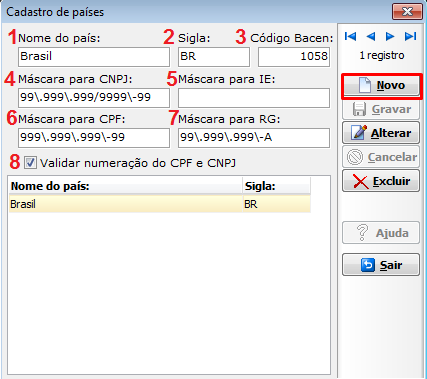This screenshot has width=427, height=379.
Task: Click the Gravar button
Action: pyautogui.click(x=381, y=109)
